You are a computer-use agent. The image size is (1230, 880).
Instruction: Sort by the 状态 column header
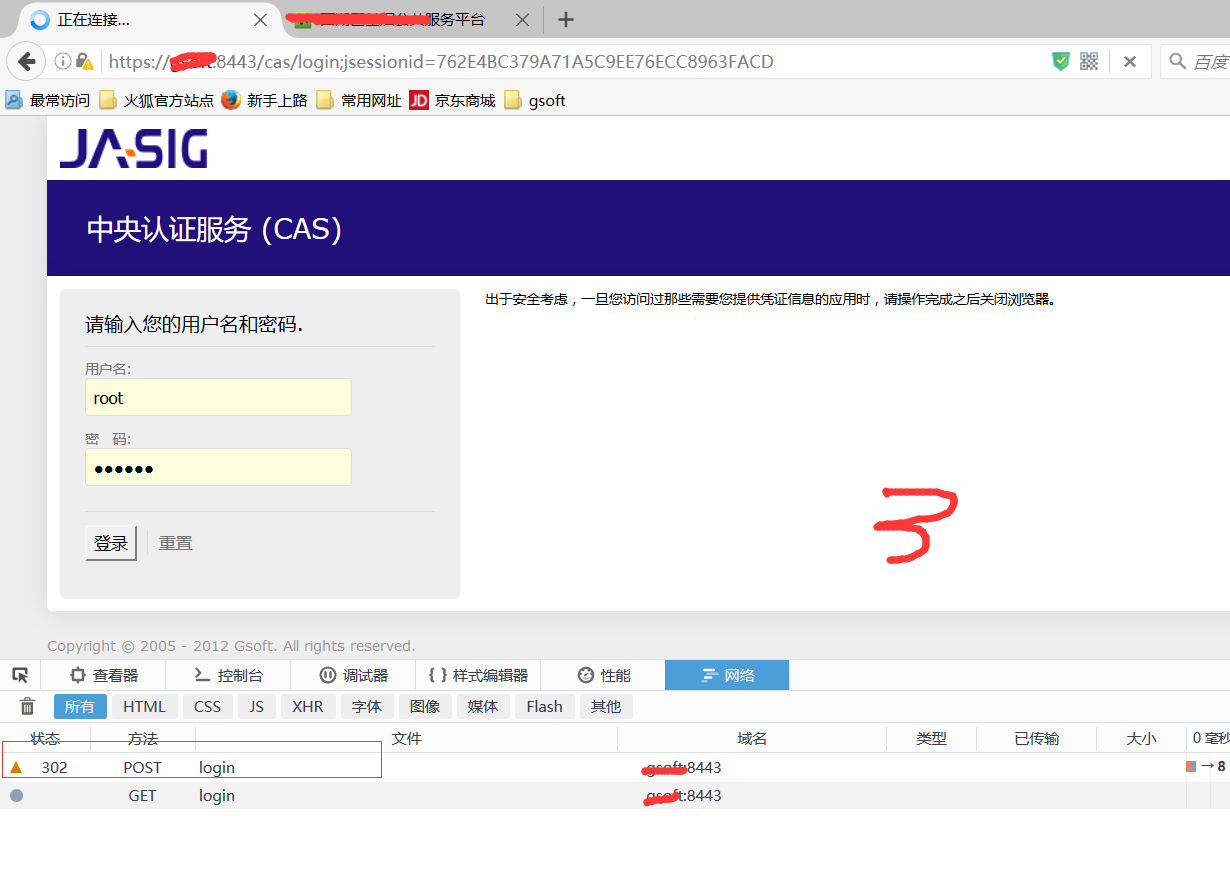[x=46, y=738]
